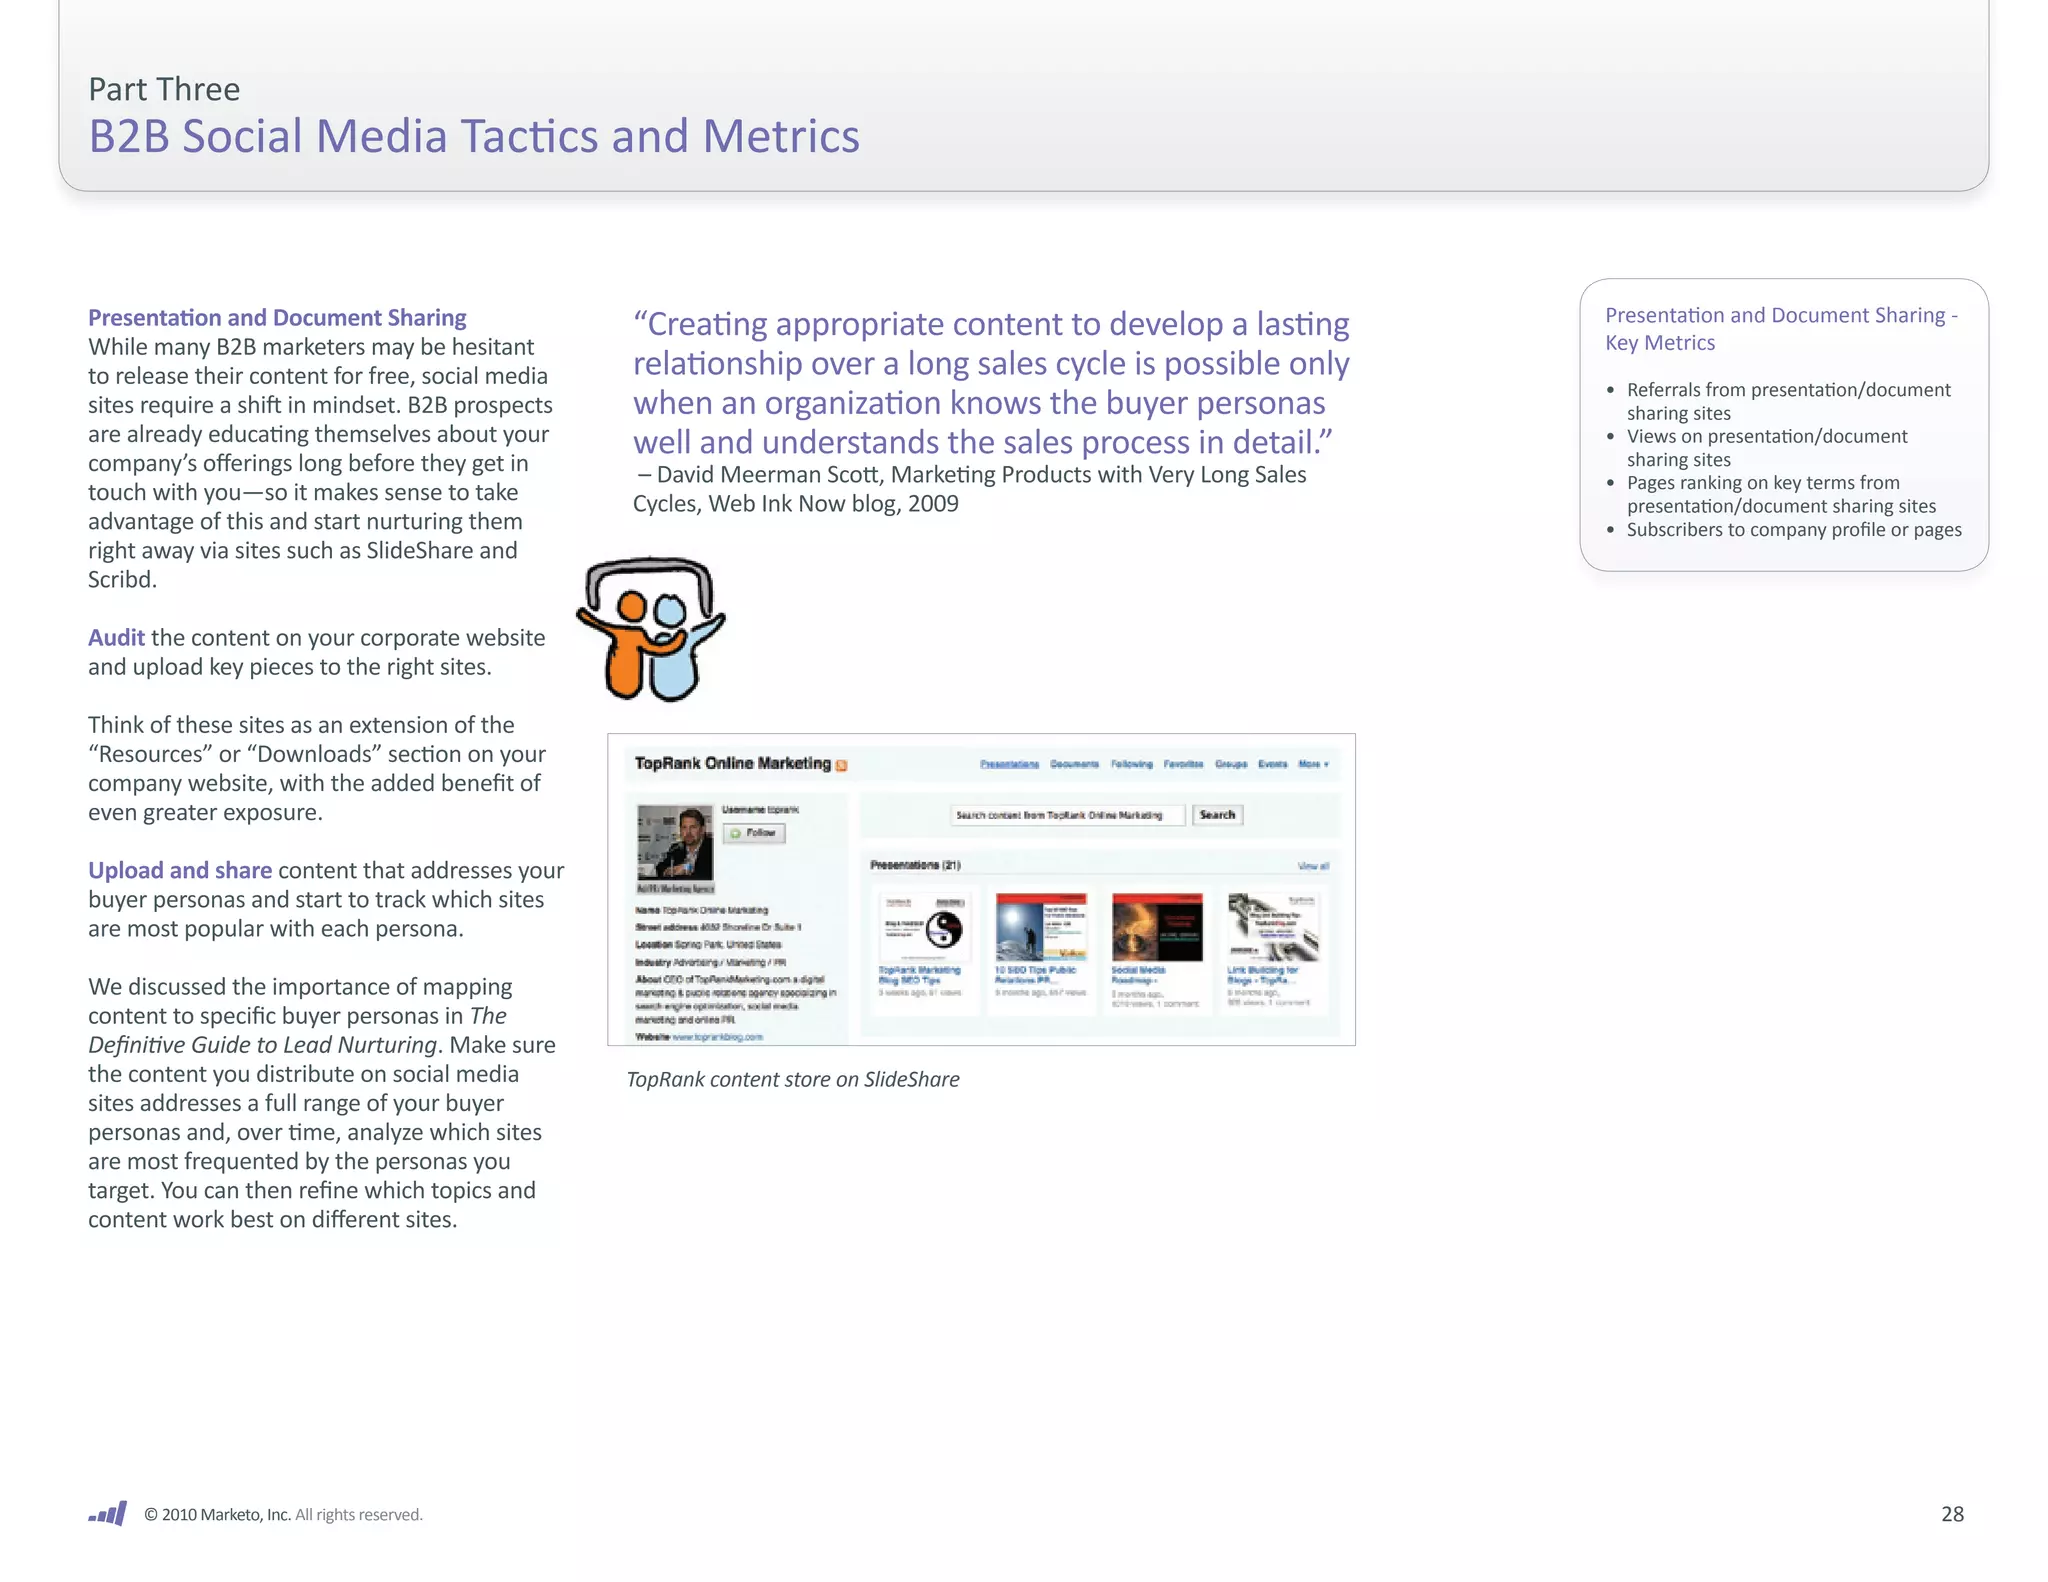Expand the More dropdown menu
This screenshot has height=1582, width=2048.
pyautogui.click(x=1313, y=764)
